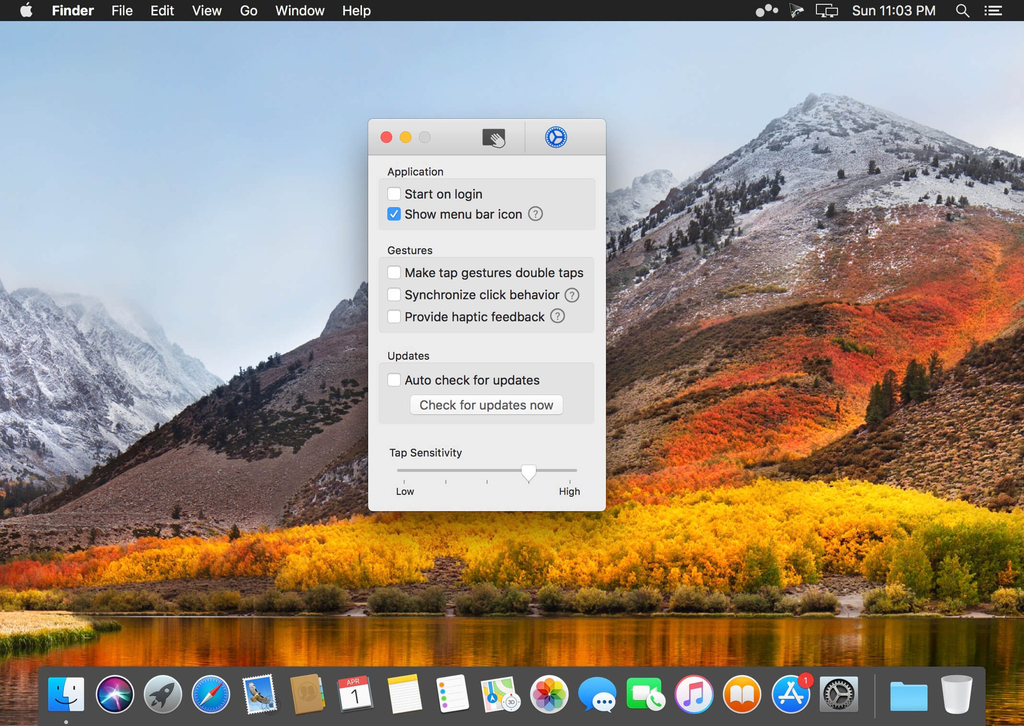Select the blue gear settings tab
Screen dimensions: 1024x726
point(556,138)
